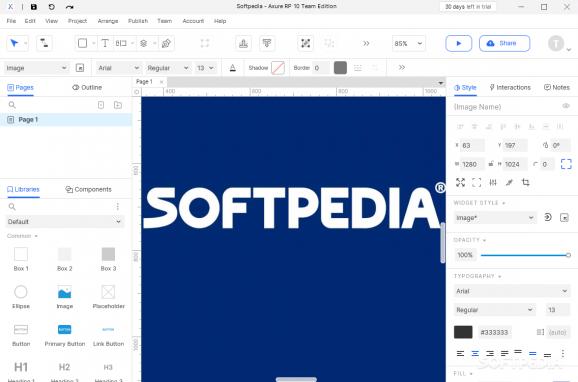Click the #333333 font color swatch
The height and width of the screenshot is (382, 578).
pos(463,332)
